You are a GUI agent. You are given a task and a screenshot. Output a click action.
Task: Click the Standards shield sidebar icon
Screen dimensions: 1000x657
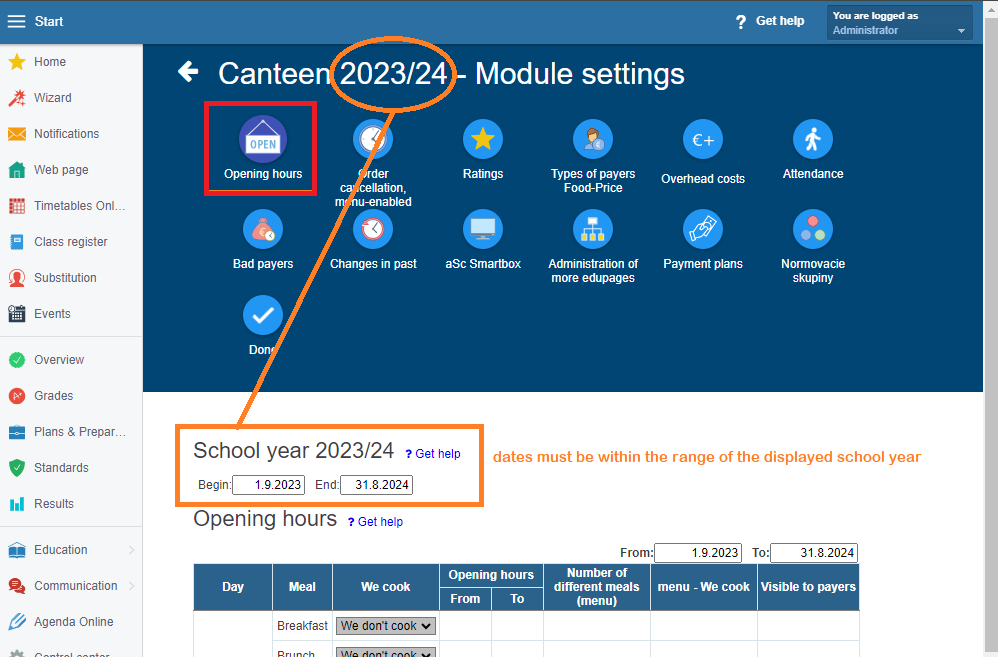point(17,468)
